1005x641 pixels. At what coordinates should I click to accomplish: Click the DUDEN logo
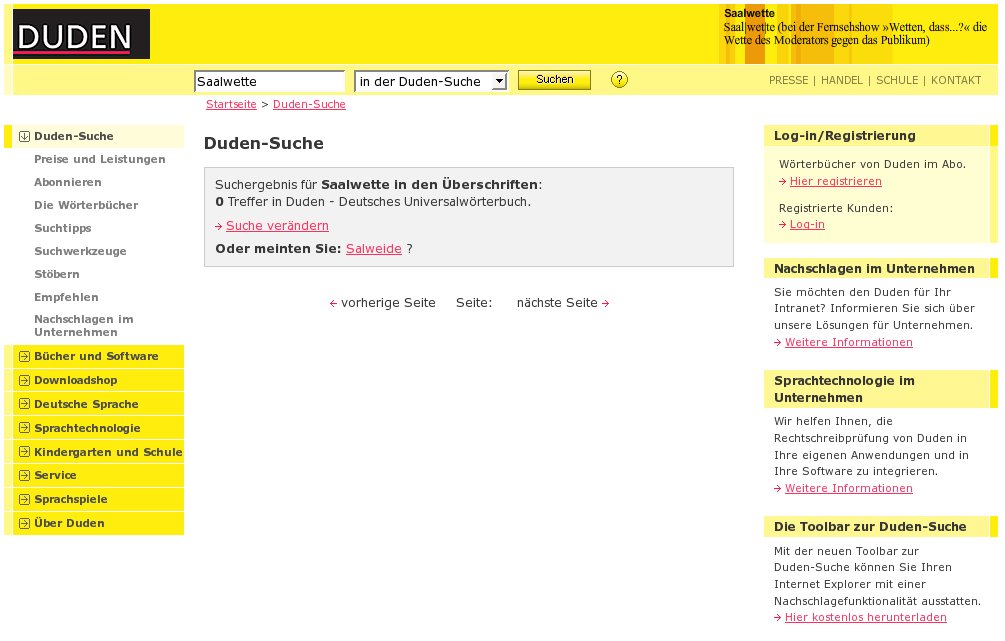(81, 34)
